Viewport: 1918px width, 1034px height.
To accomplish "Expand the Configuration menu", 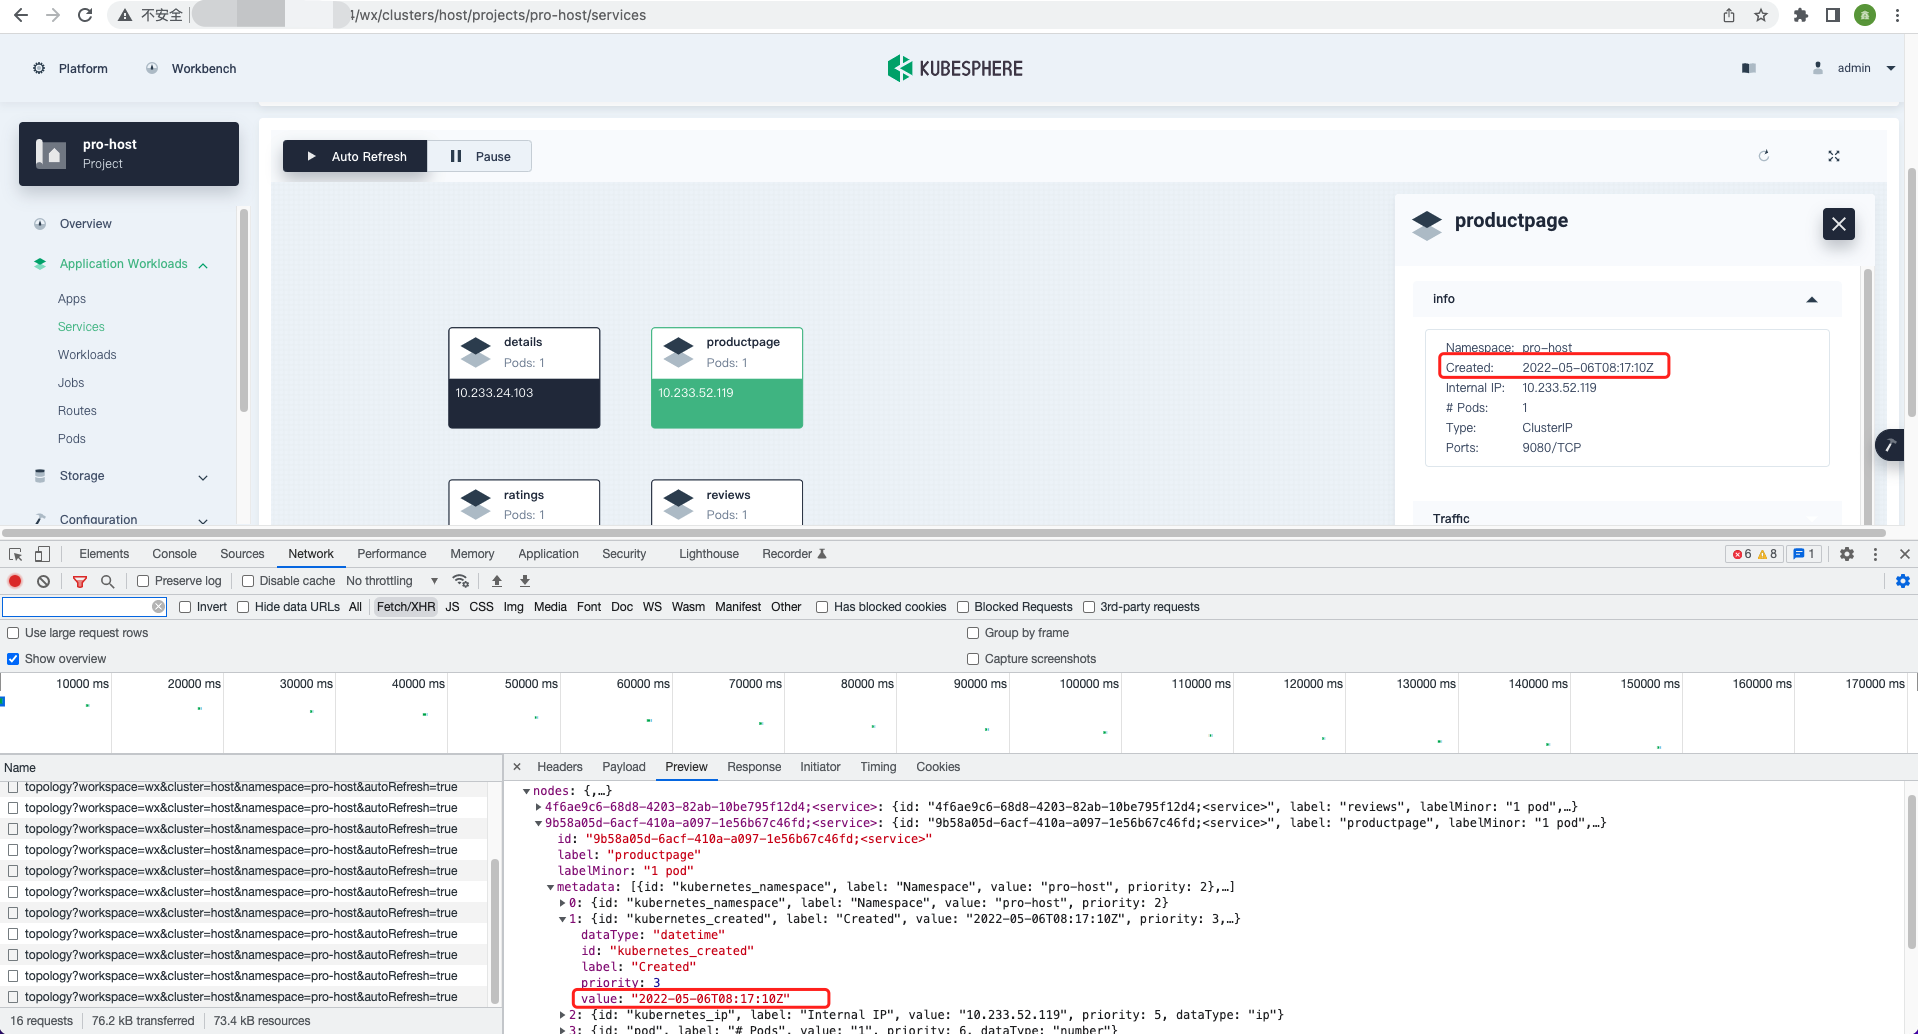I will [203, 520].
